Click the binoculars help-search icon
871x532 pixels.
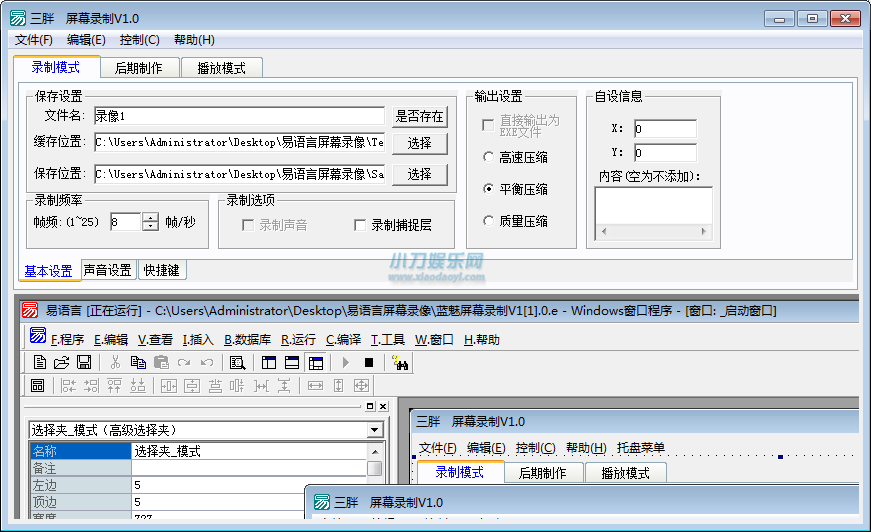[x=400, y=363]
